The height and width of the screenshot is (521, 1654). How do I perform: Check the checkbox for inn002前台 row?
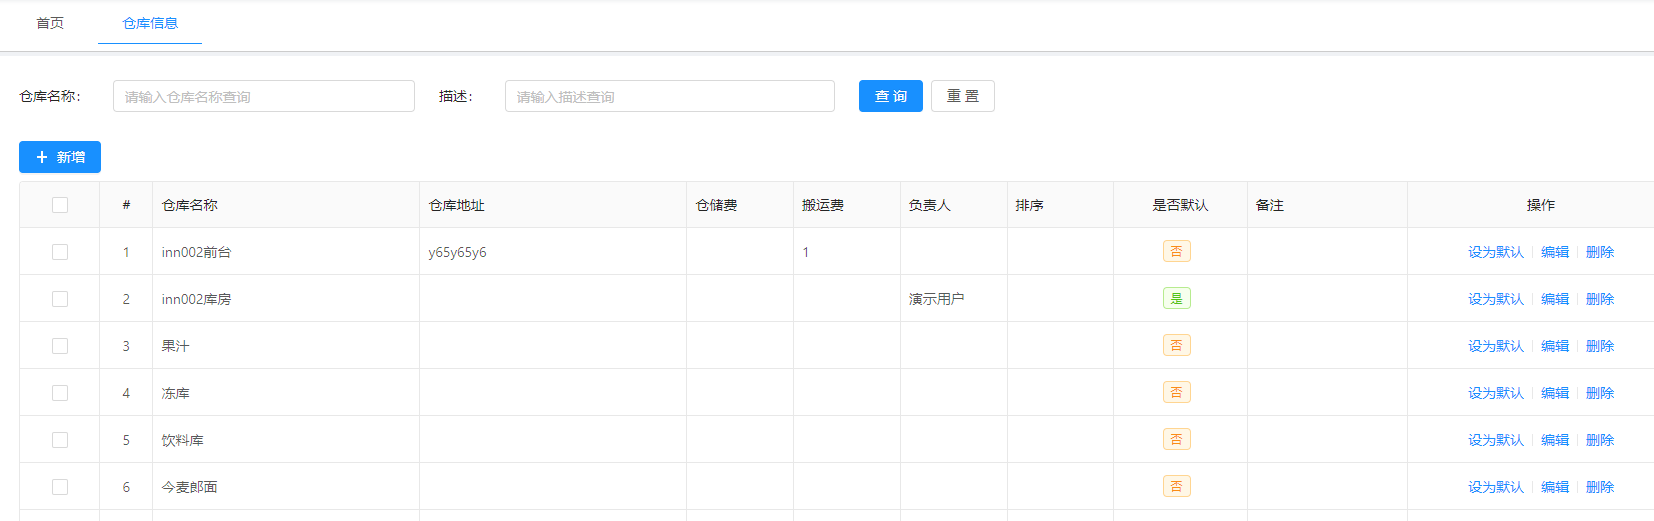click(60, 252)
